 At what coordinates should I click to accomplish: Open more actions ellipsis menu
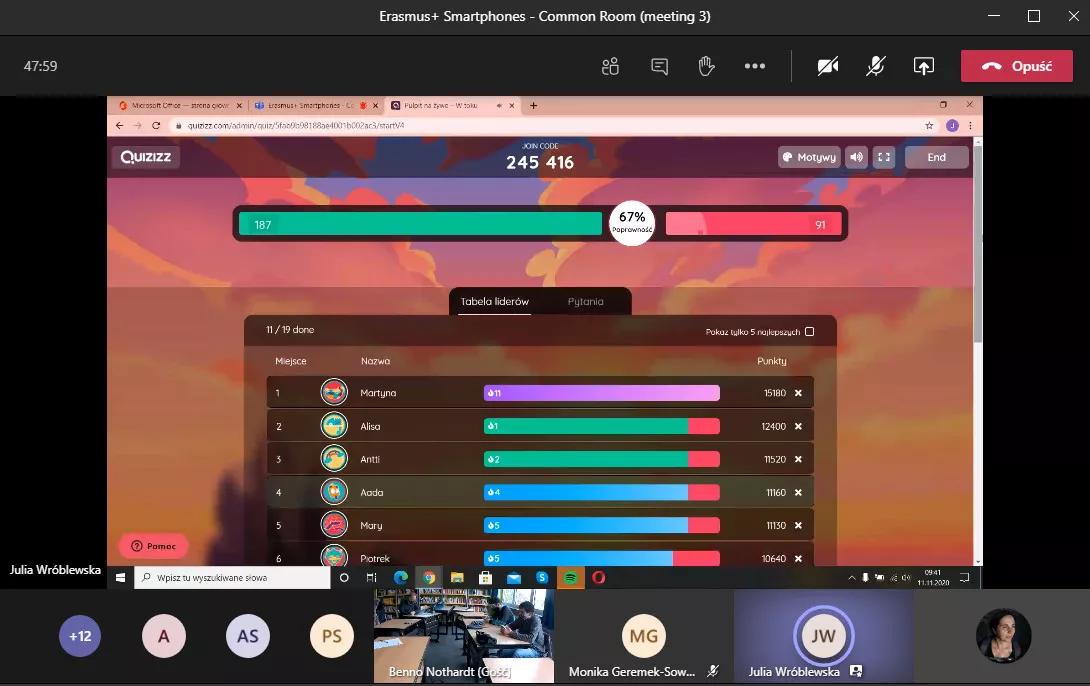(x=754, y=66)
